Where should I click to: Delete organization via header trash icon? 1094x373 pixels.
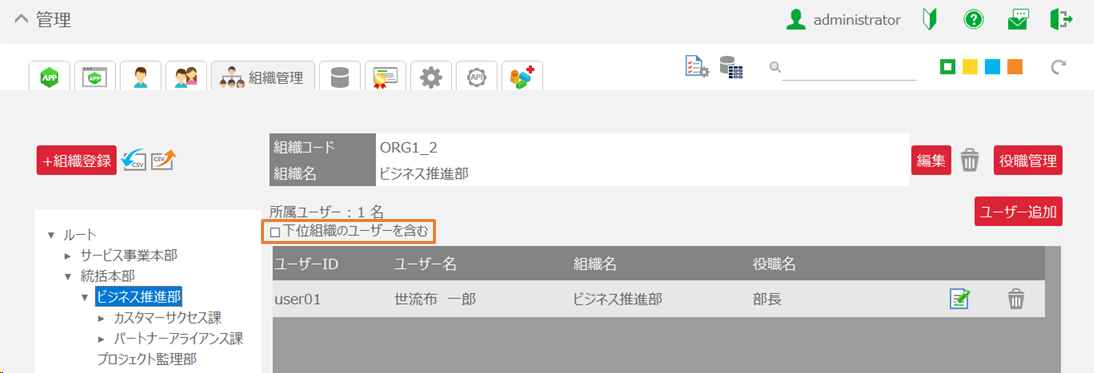pyautogui.click(x=970, y=160)
